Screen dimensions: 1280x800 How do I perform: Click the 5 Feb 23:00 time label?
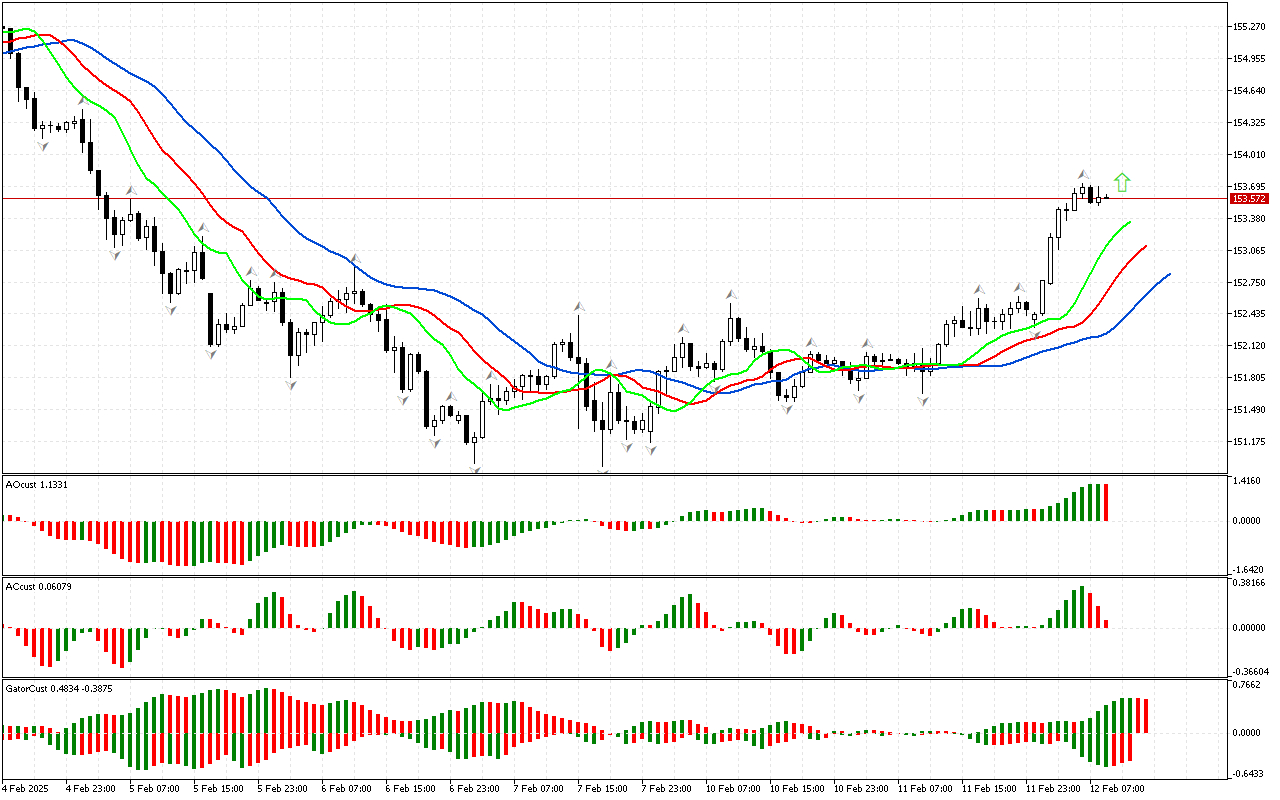282,788
